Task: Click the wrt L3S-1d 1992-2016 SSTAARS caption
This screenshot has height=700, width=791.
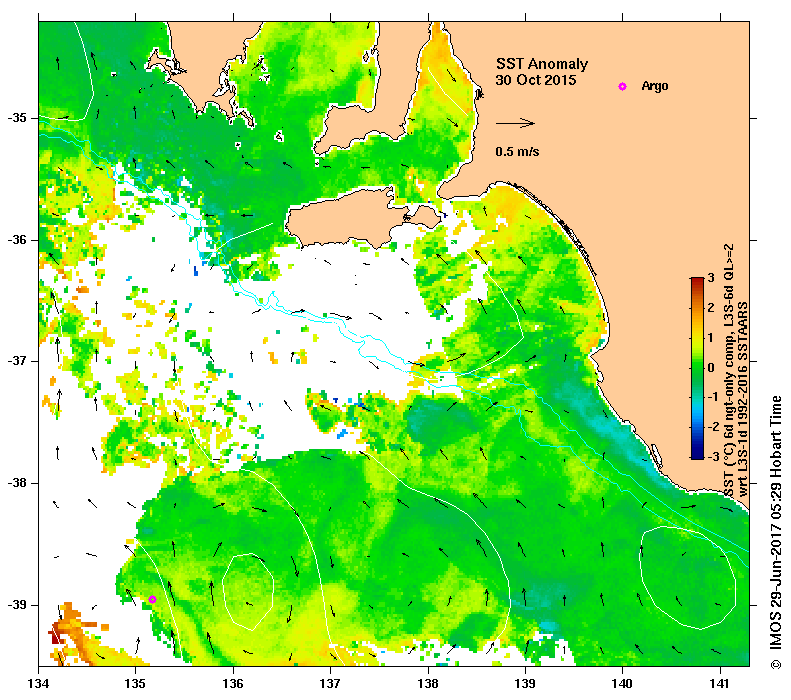Action: (x=742, y=399)
